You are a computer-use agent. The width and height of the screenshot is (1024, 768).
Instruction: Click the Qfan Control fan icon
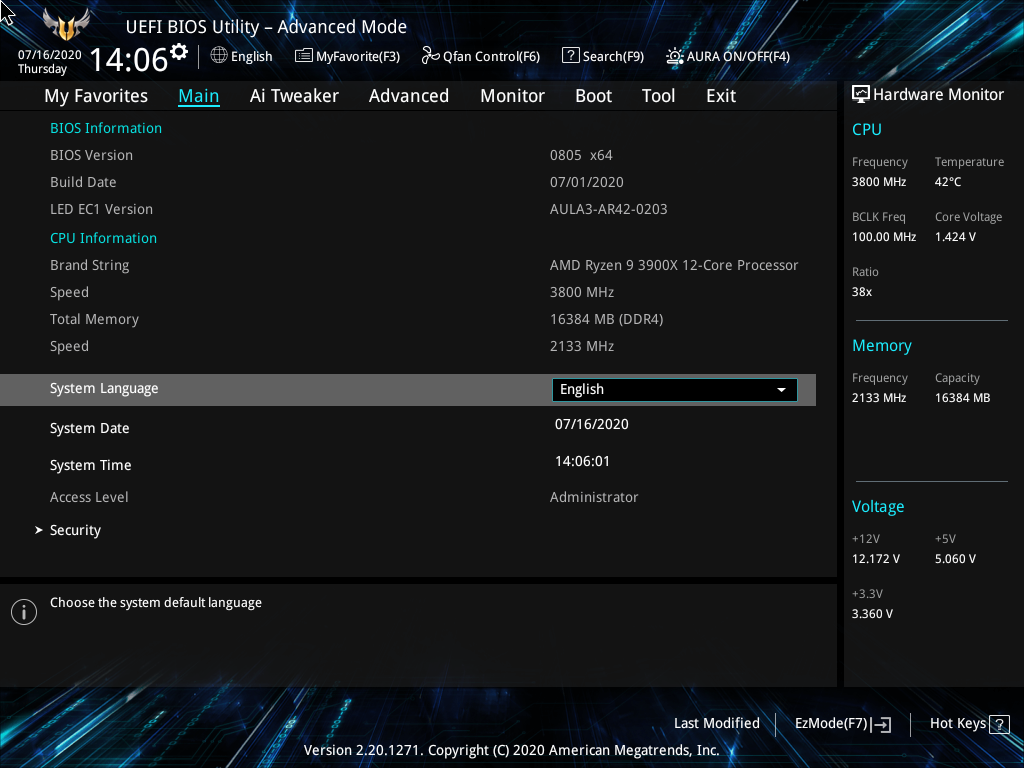coord(430,56)
